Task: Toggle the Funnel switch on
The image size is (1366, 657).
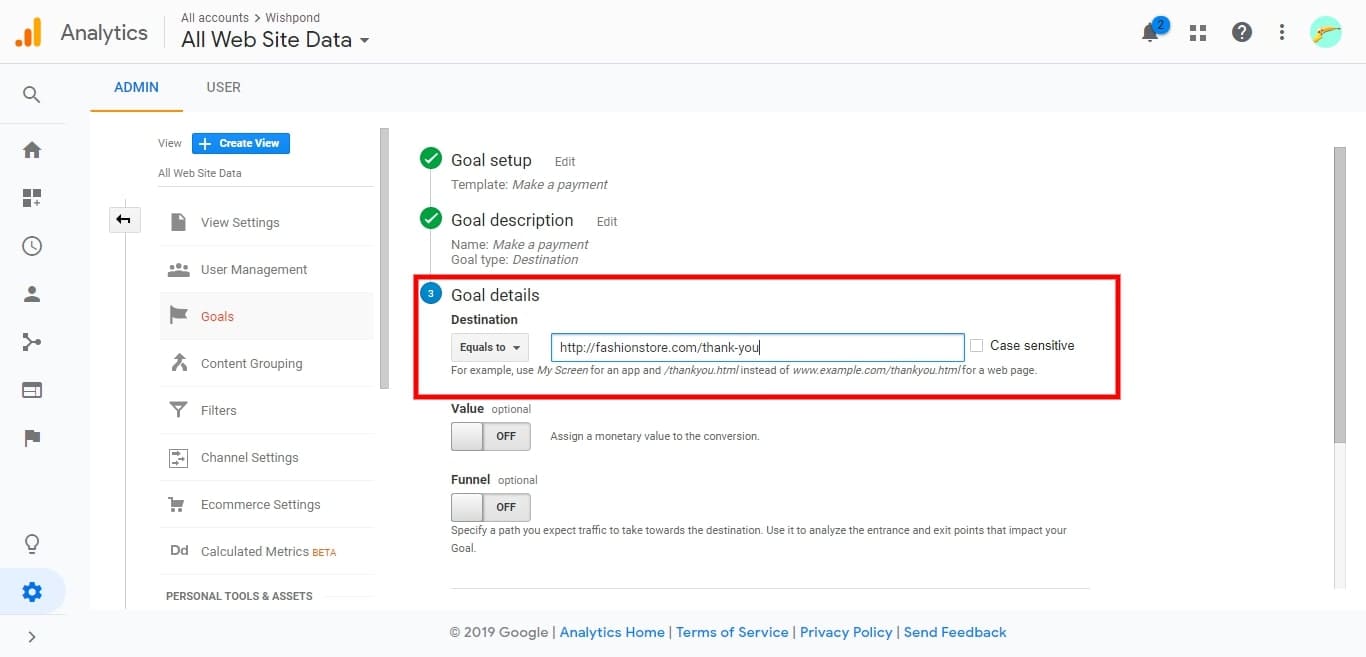Action: tap(490, 507)
